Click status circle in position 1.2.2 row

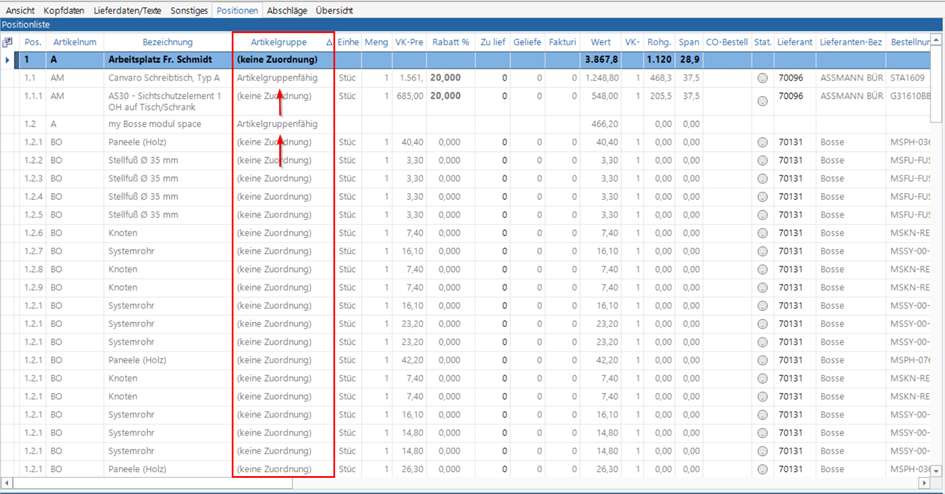point(762,161)
